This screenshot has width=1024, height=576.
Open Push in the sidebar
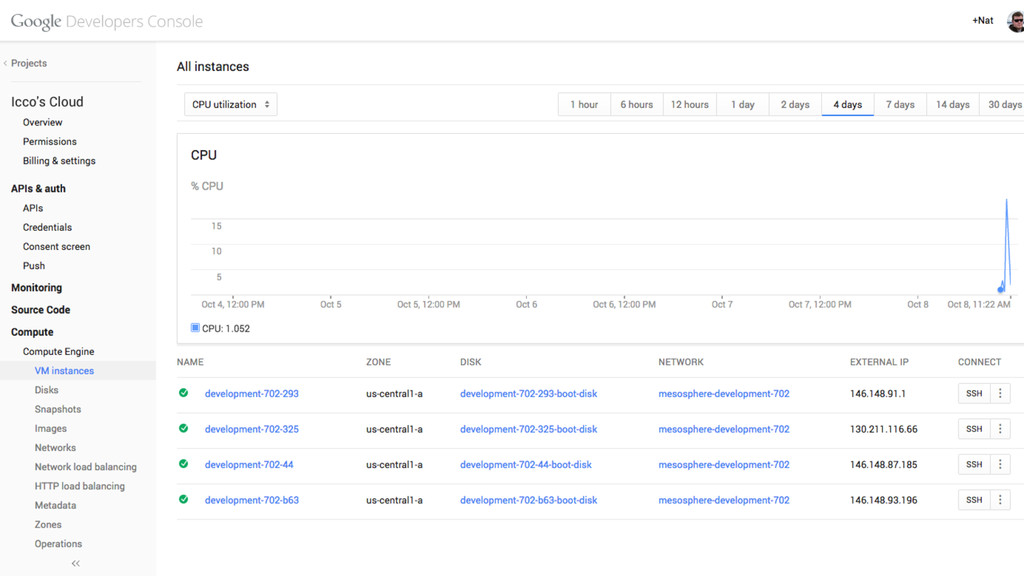pos(34,266)
